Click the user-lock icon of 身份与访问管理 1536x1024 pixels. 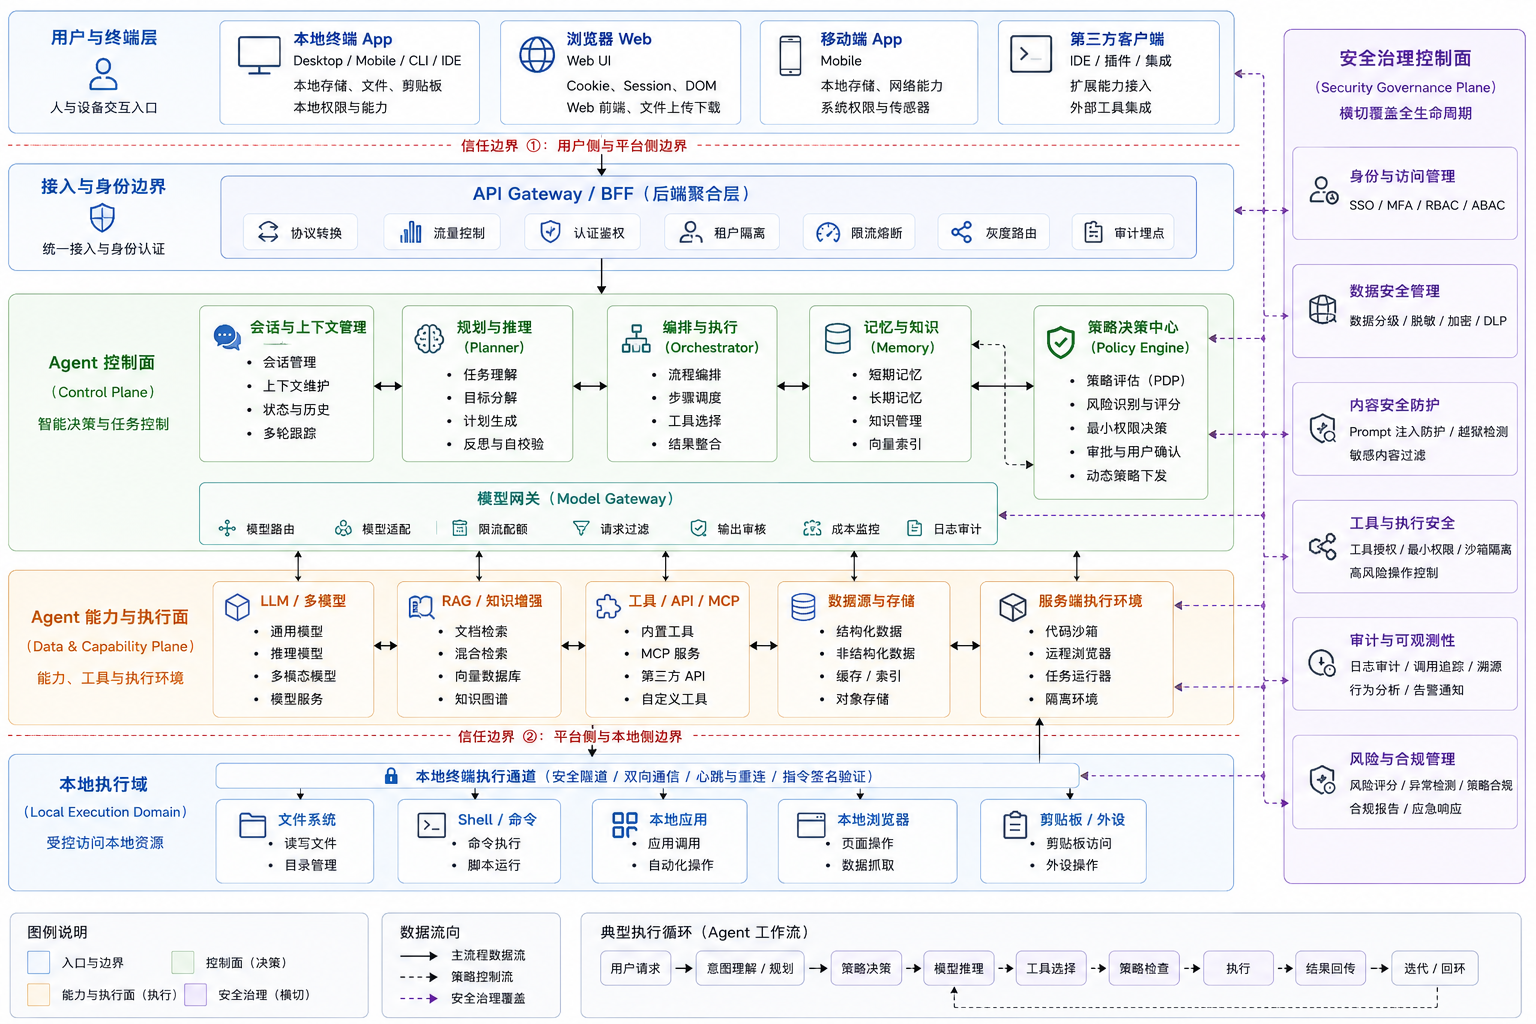tap(1324, 190)
